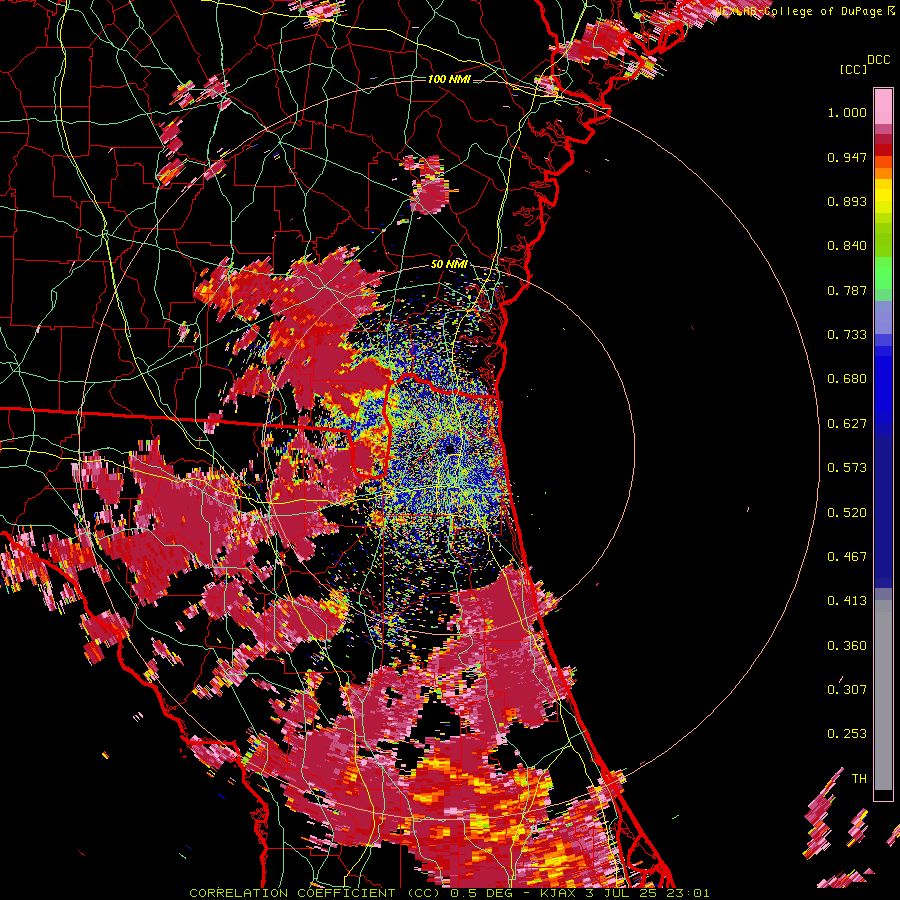Click the 0.947 color scale value
The width and height of the screenshot is (900, 900).
coord(847,157)
